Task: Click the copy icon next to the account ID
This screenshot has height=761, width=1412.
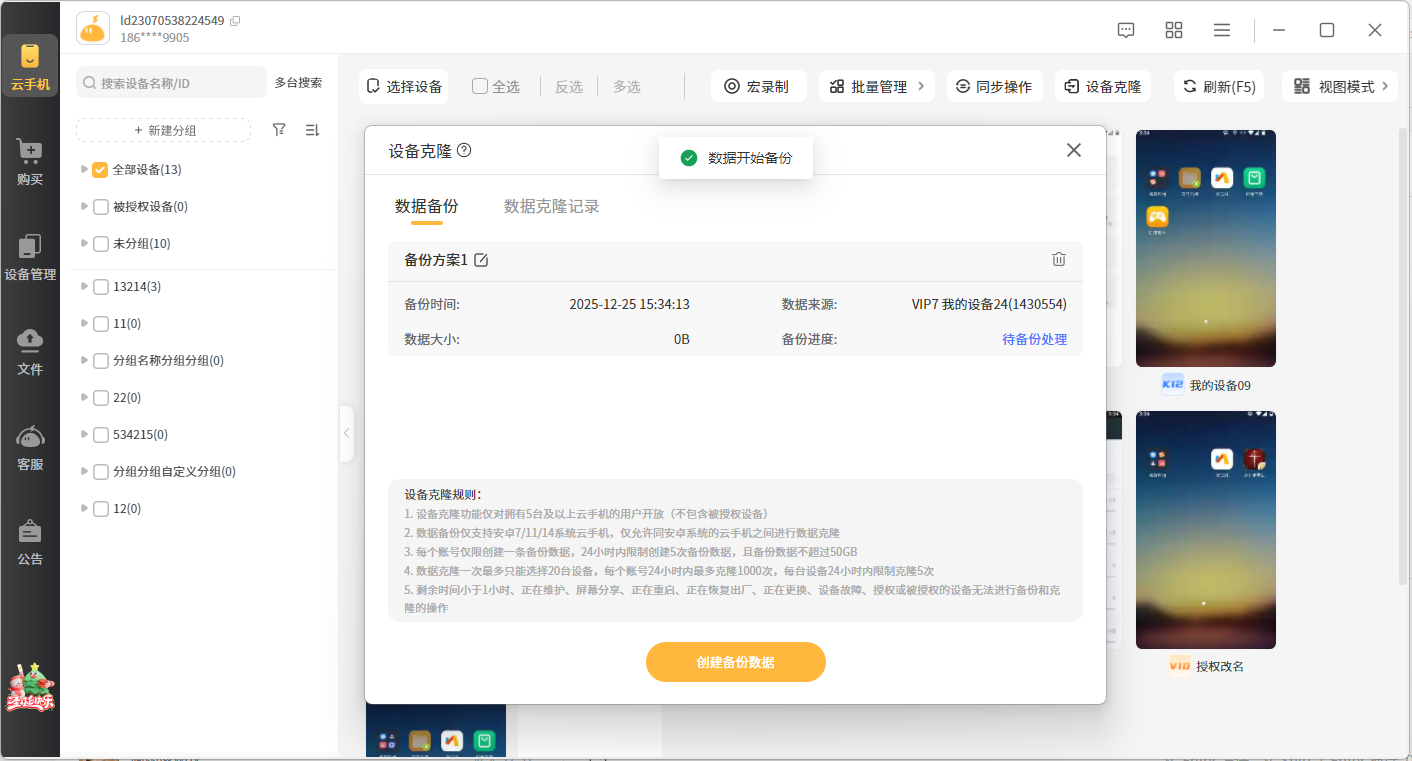Action: click(x=235, y=21)
